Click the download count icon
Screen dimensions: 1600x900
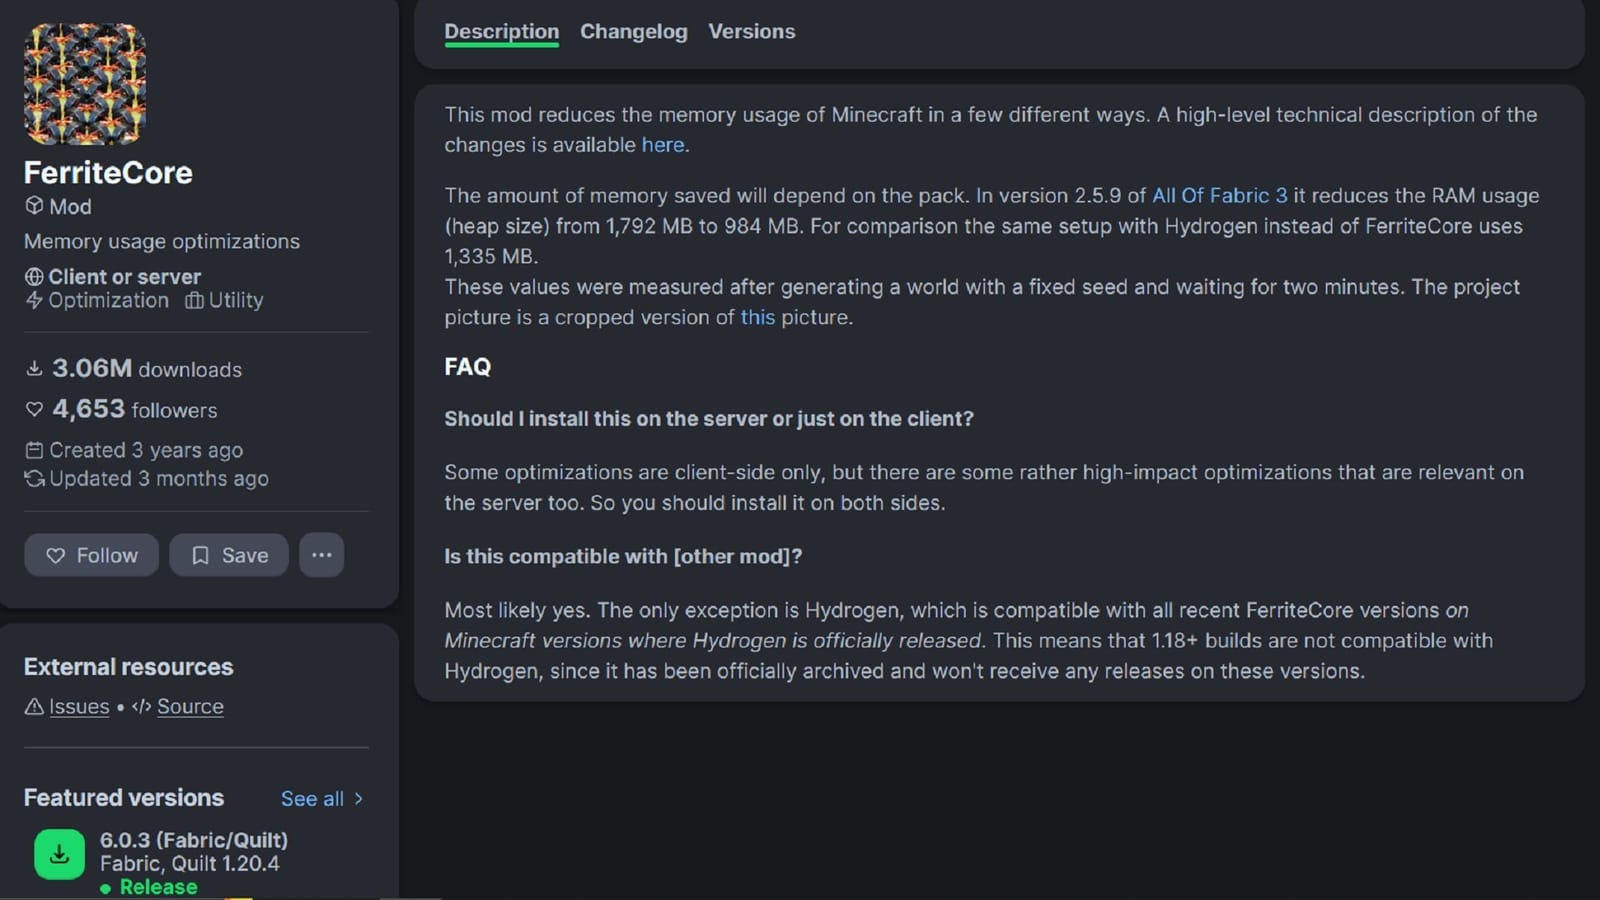coord(34,369)
